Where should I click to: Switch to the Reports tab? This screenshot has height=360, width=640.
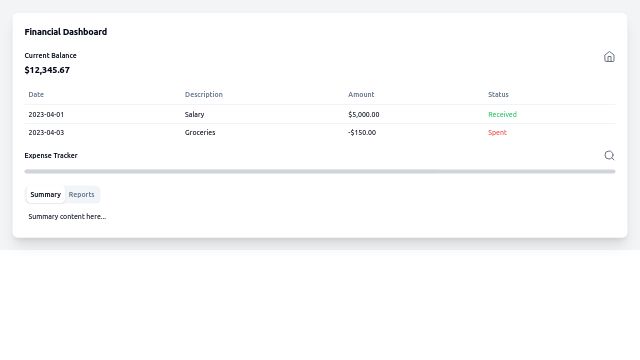pyautogui.click(x=81, y=195)
